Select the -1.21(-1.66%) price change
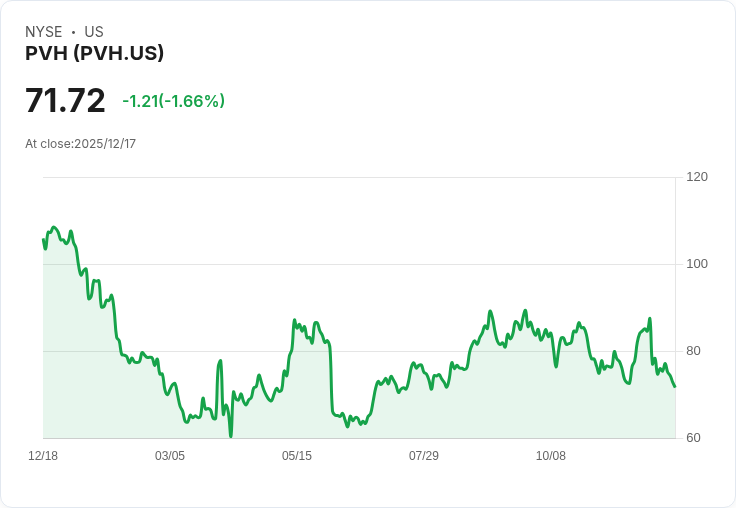Image resolution: width=736 pixels, height=508 pixels. [173, 101]
